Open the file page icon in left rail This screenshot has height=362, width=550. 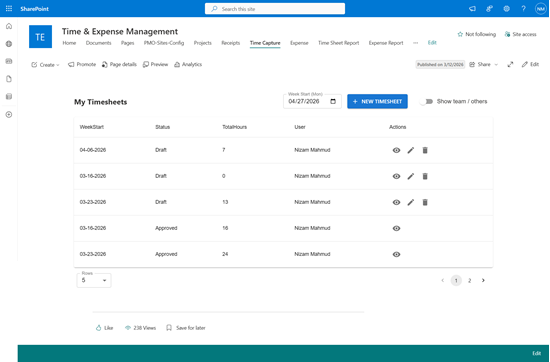click(9, 79)
